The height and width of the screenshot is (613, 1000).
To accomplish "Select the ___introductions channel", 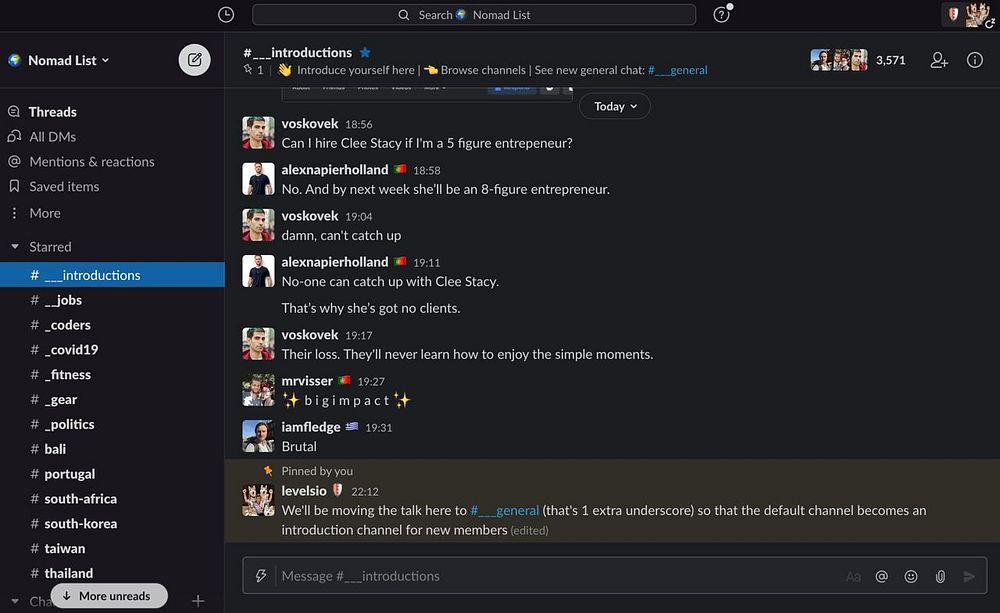I will (x=112, y=275).
